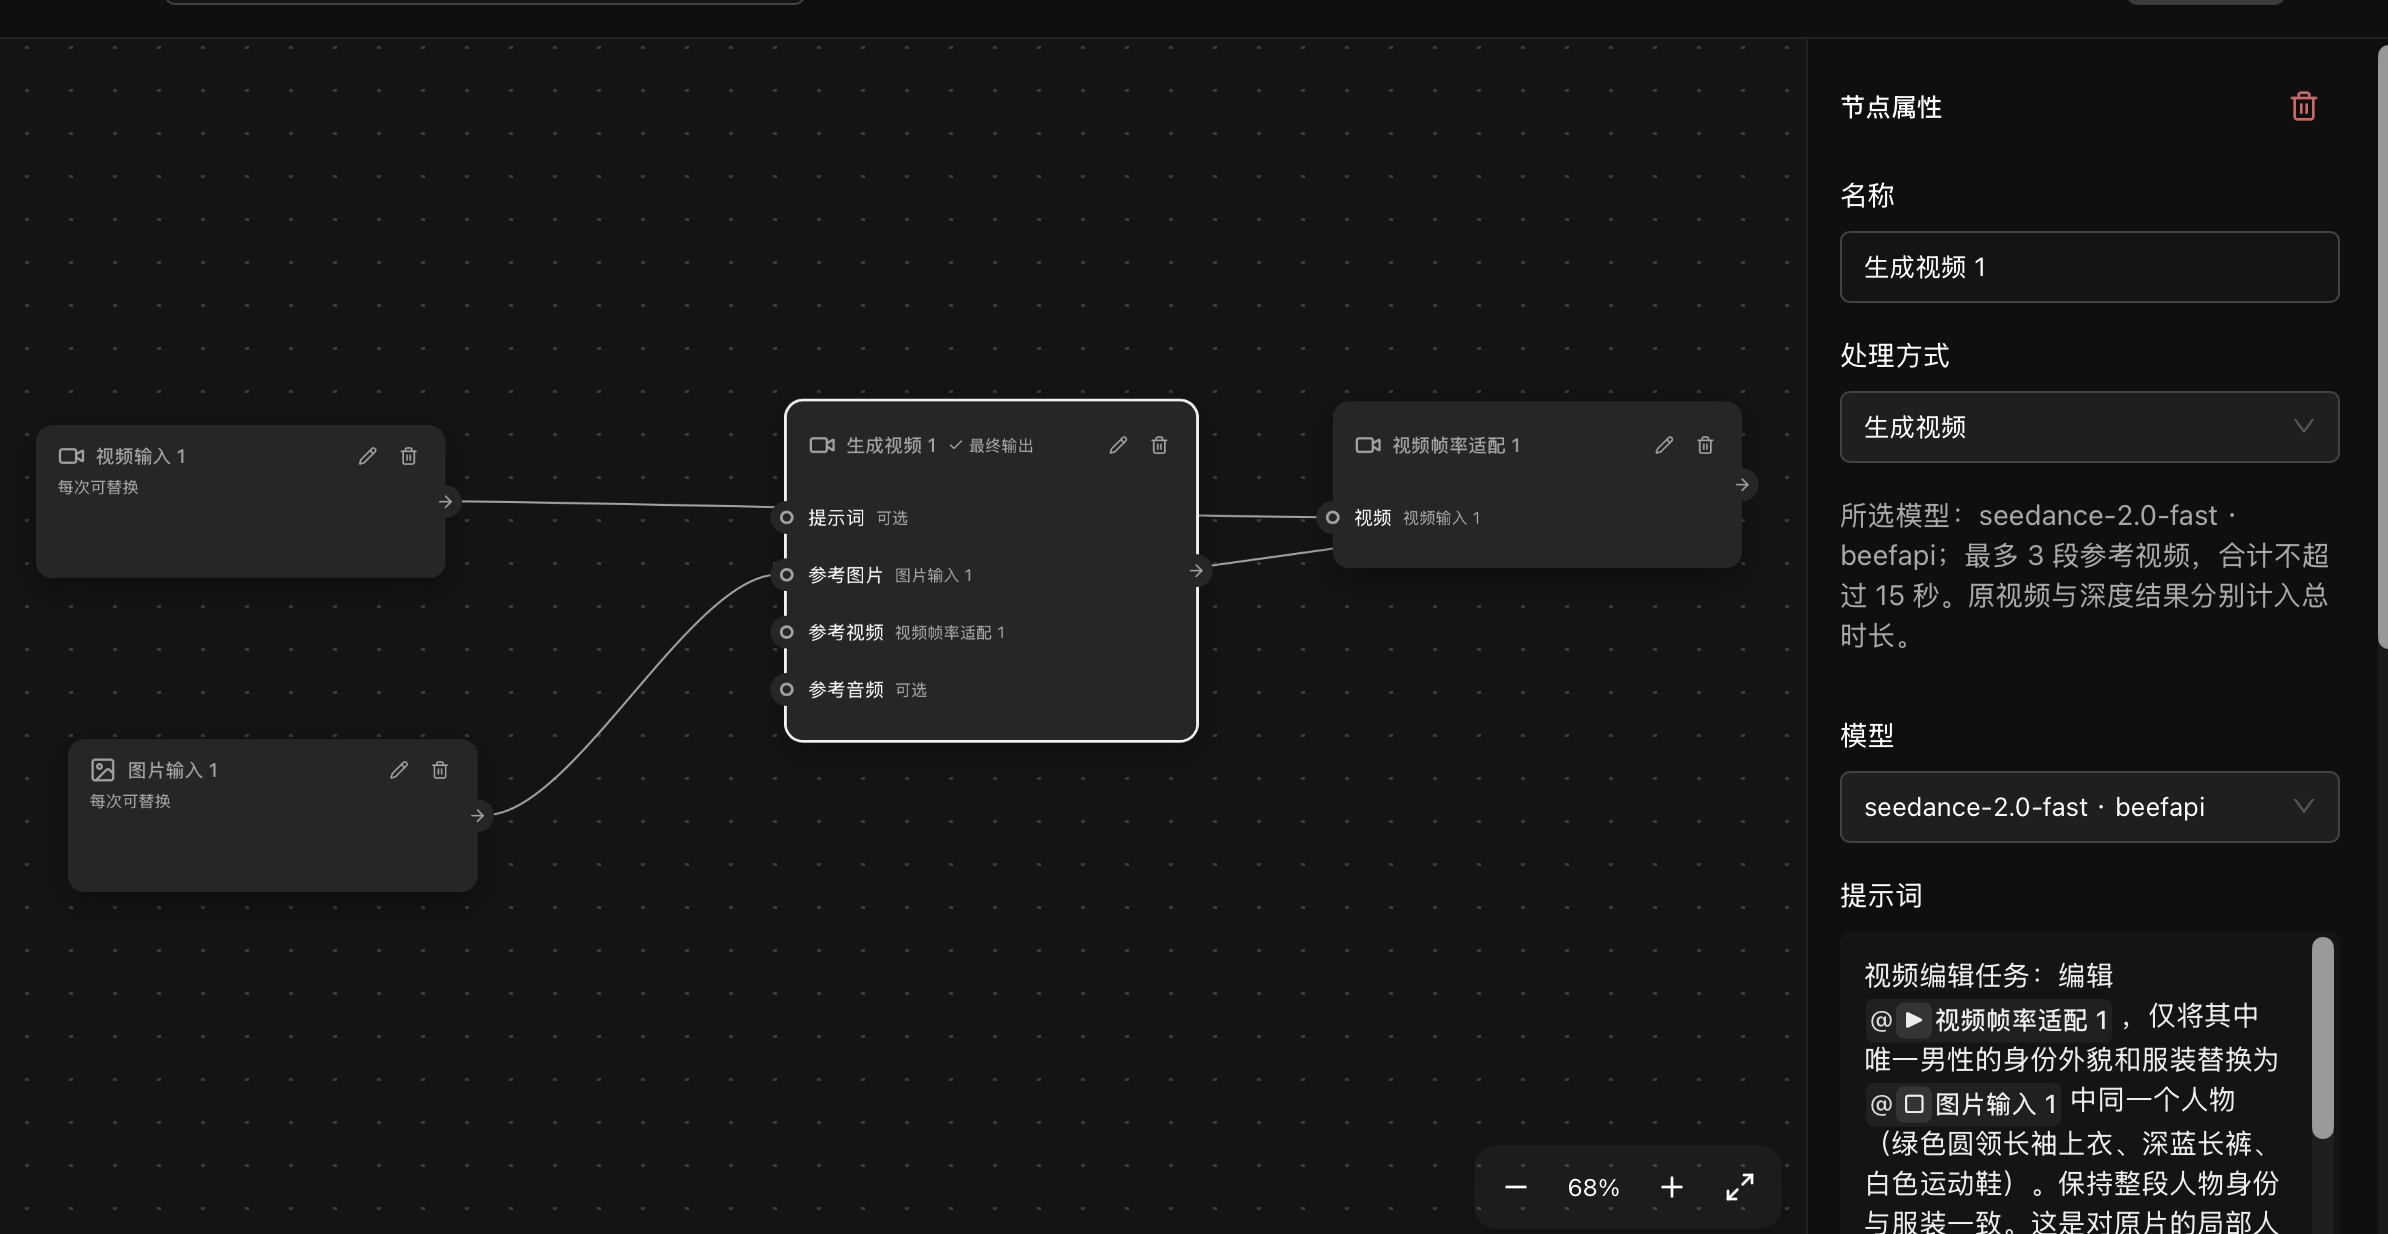Click the 节点属性 panel heading
Screen dimensions: 2388x1234
[1891, 107]
